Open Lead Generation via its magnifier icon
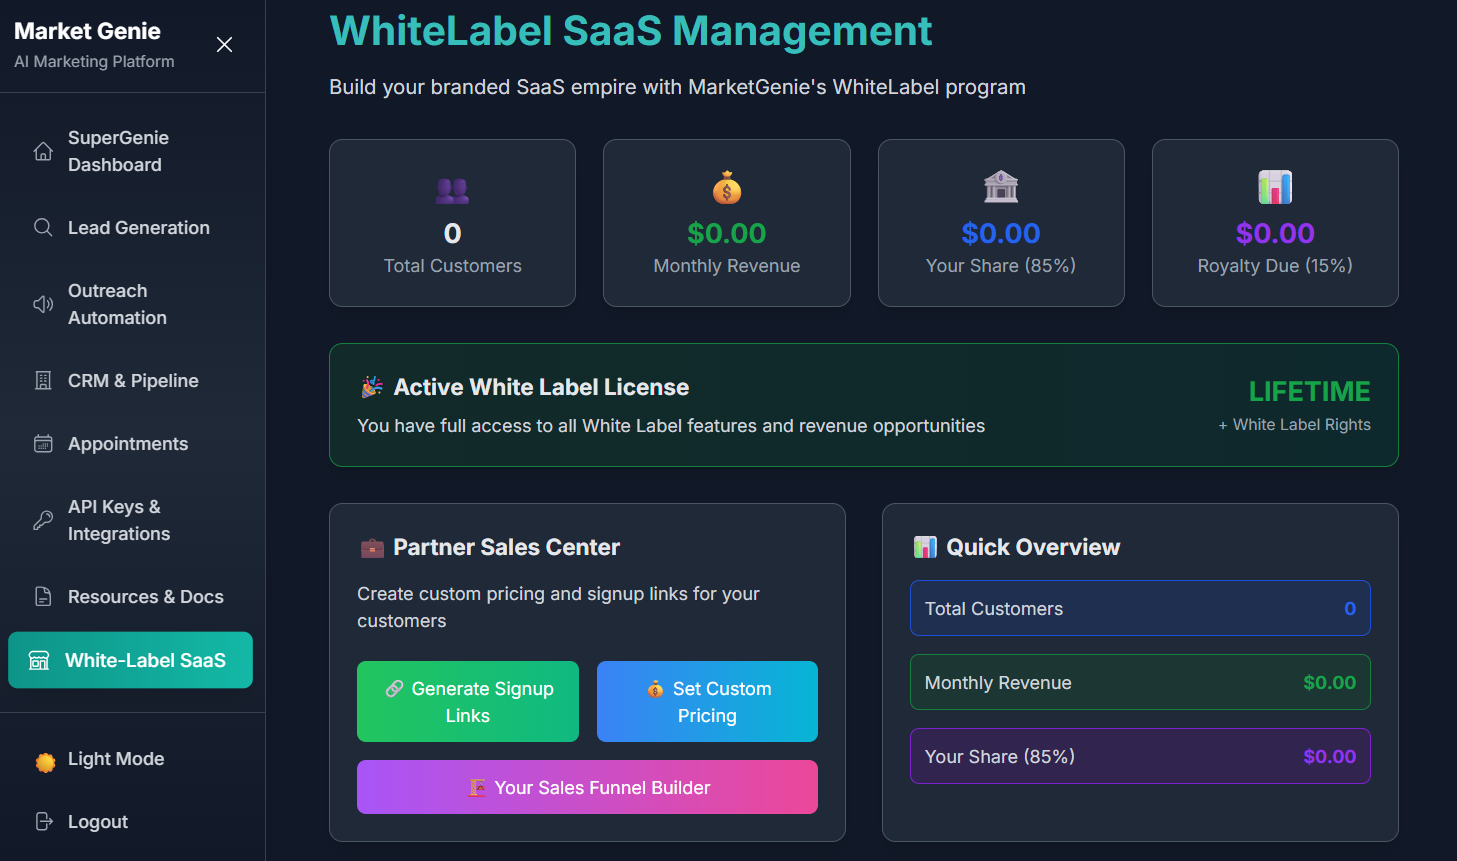The height and width of the screenshot is (861, 1457). pyautogui.click(x=43, y=227)
